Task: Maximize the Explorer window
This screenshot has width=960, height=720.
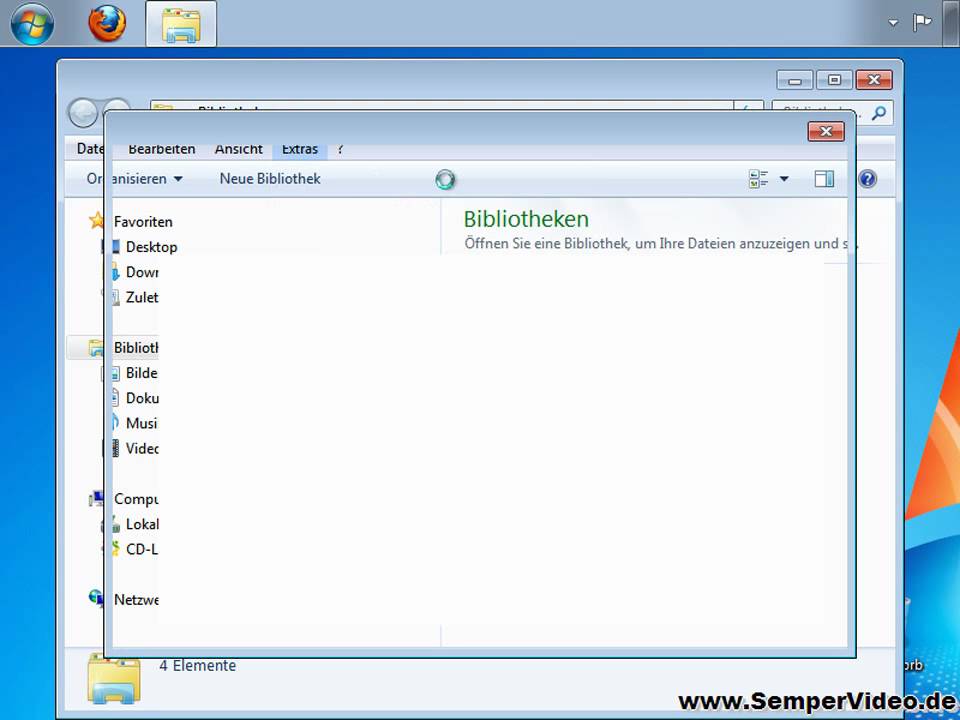Action: [x=834, y=80]
